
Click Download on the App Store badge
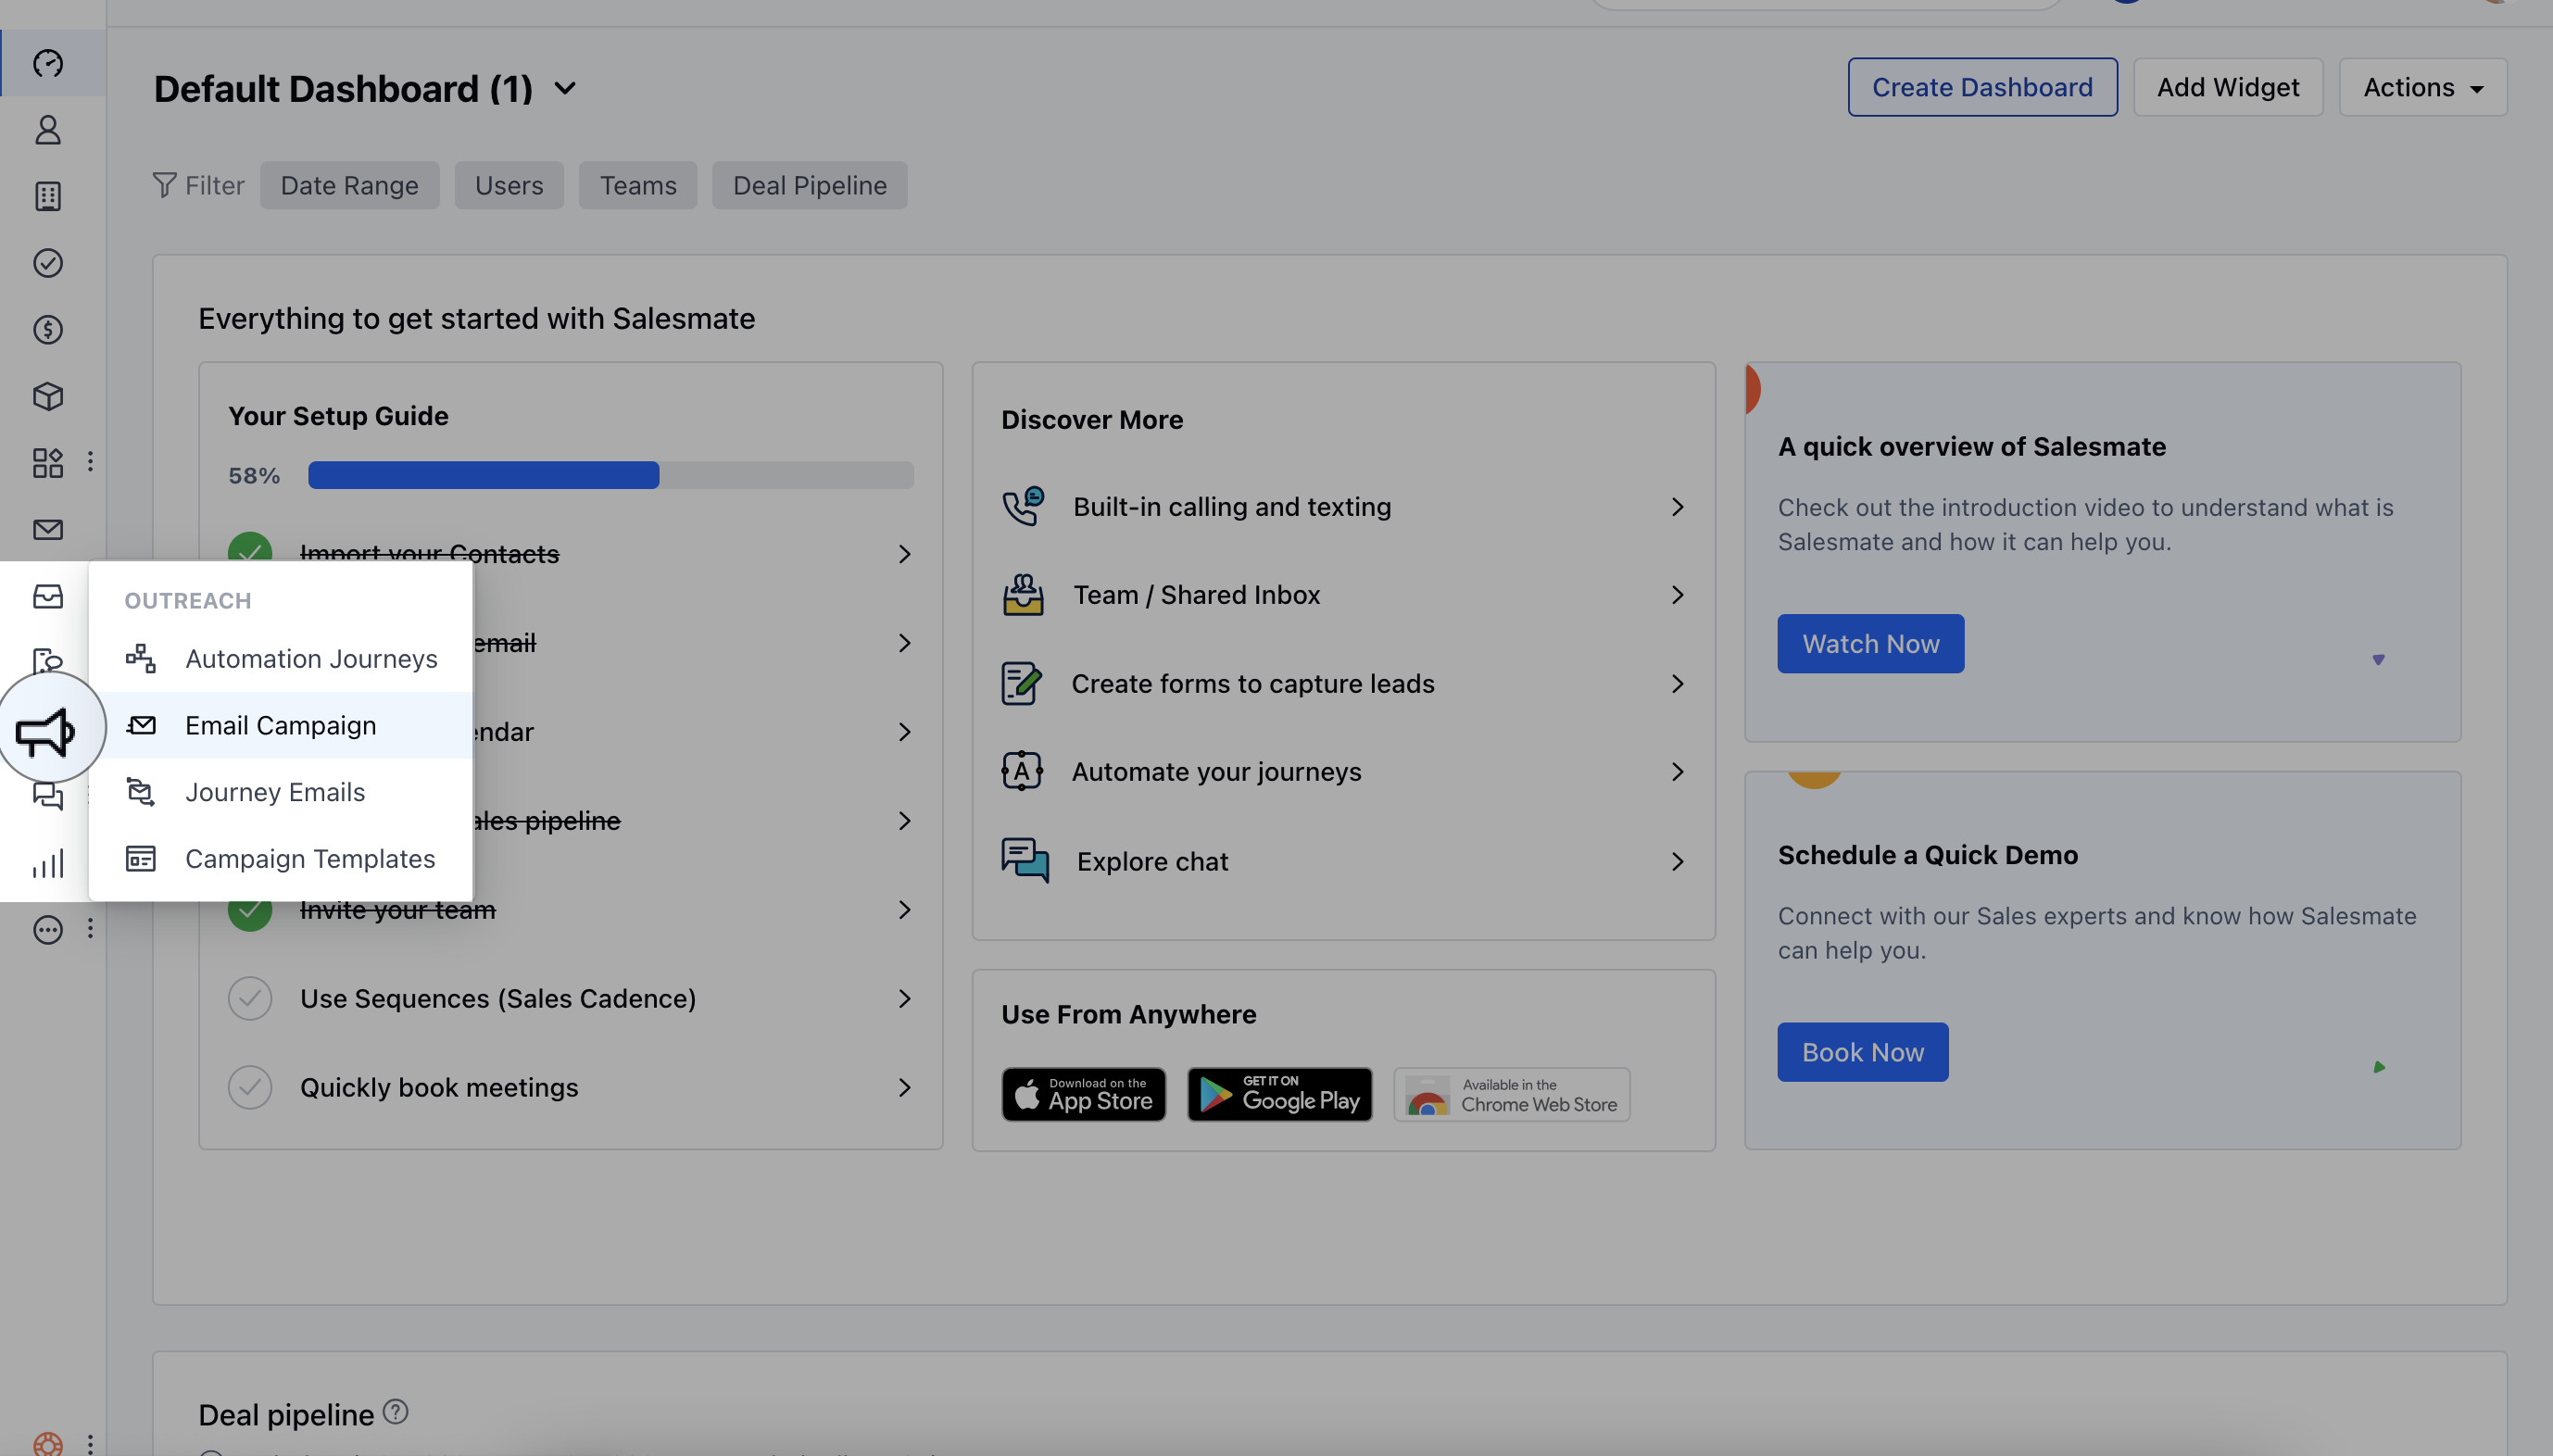(1084, 1094)
